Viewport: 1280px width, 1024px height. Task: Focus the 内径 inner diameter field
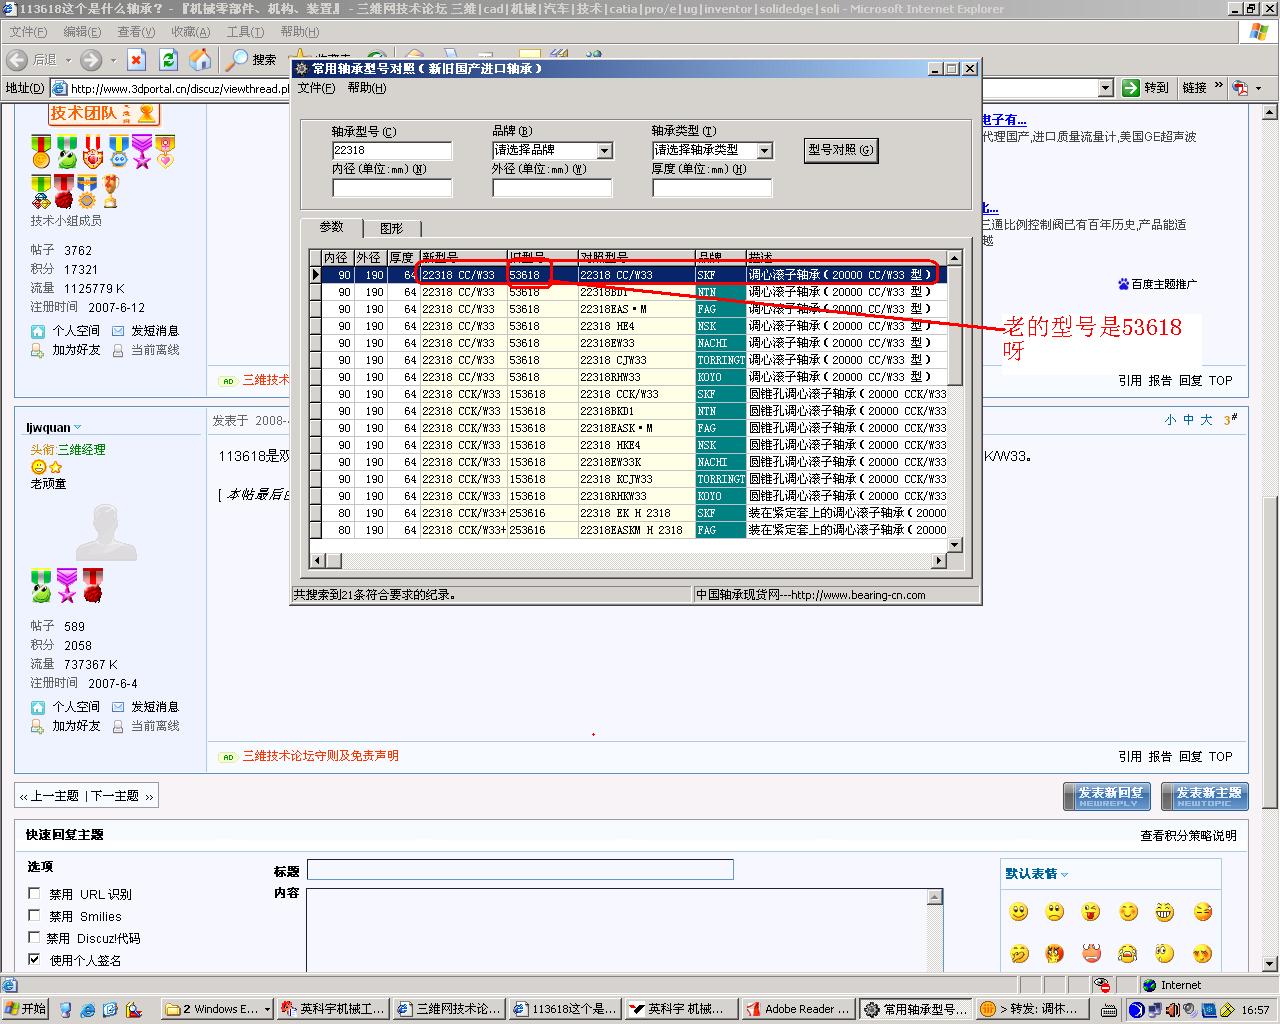point(392,187)
